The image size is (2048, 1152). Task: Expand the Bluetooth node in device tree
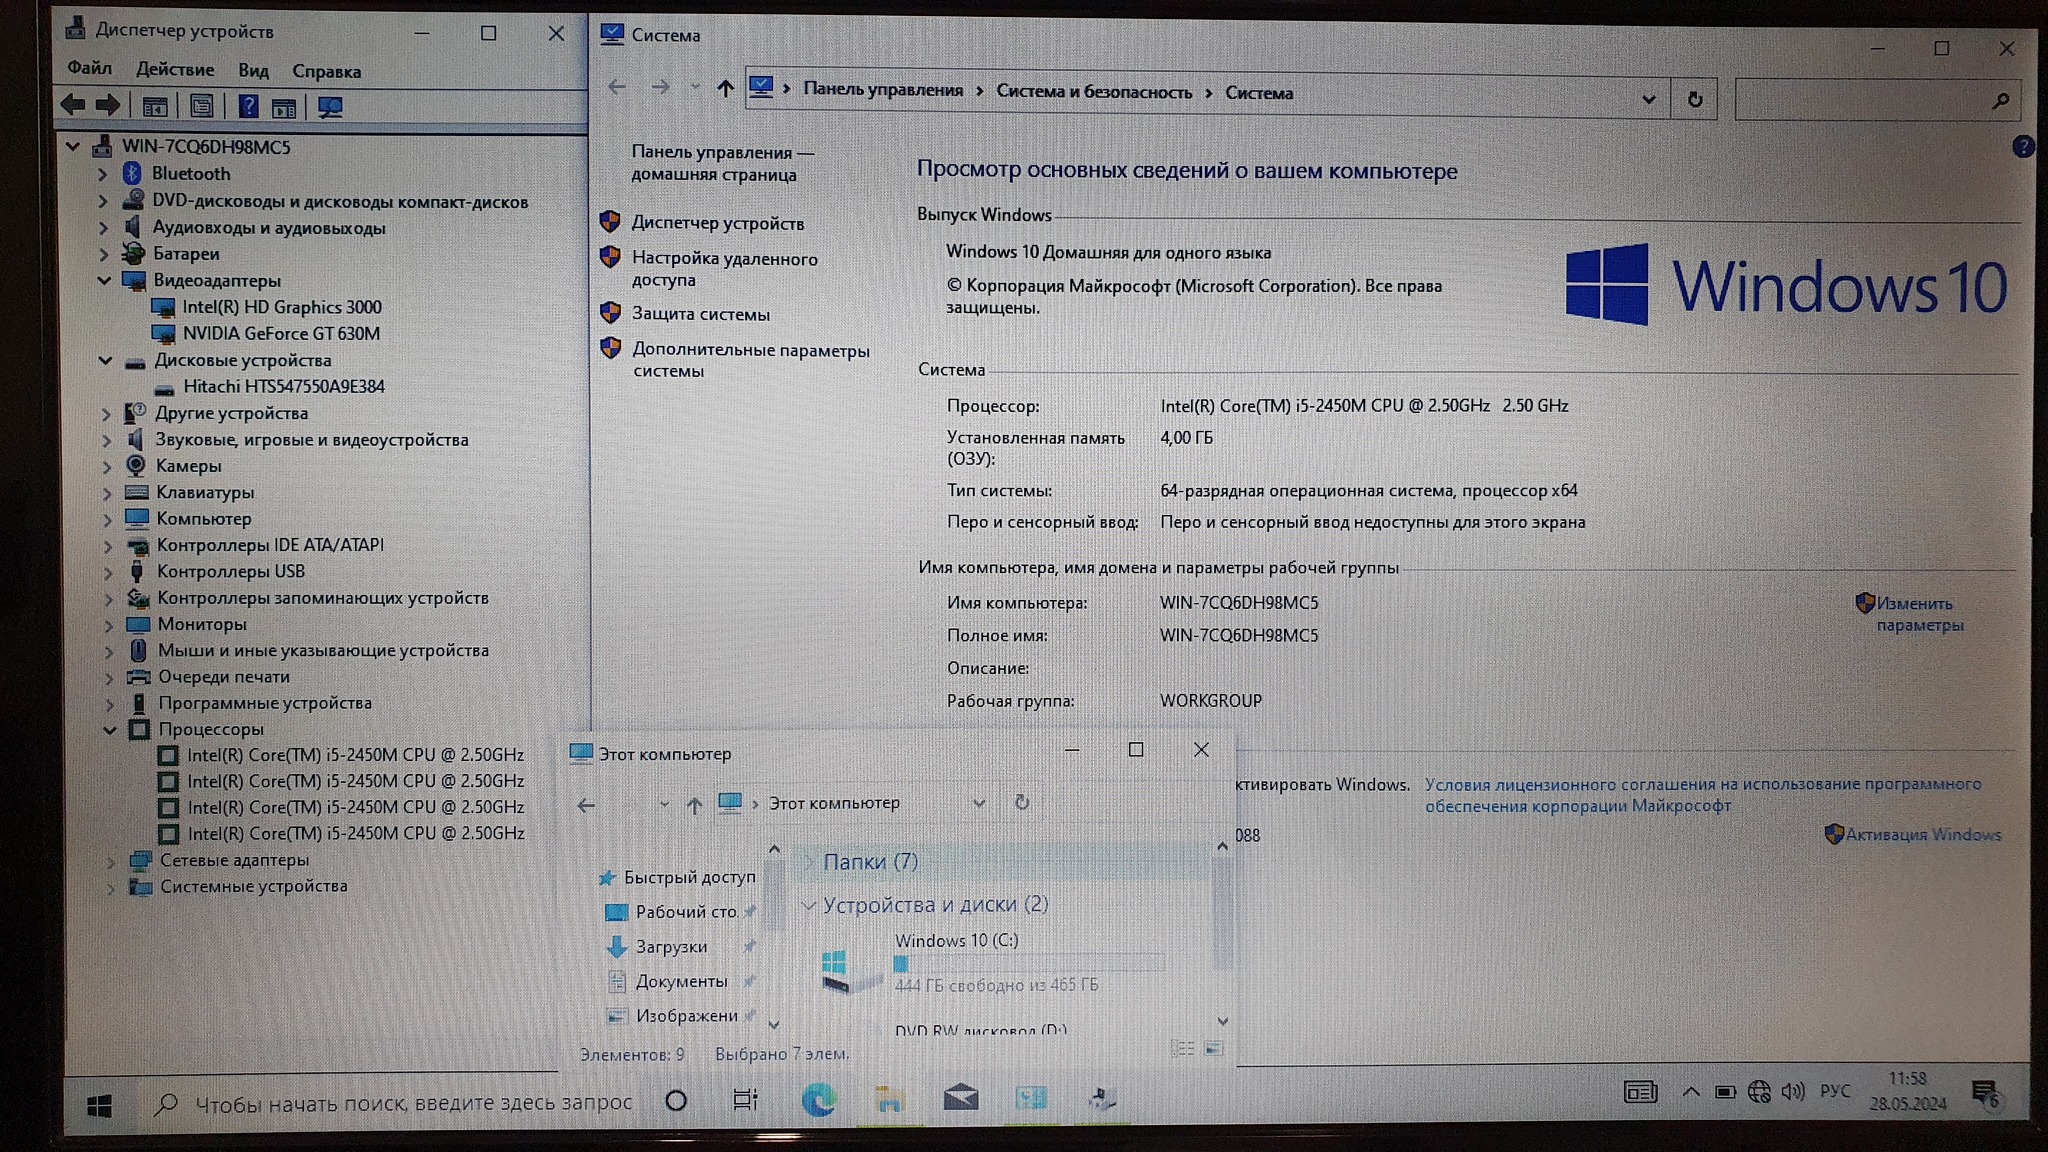point(102,174)
